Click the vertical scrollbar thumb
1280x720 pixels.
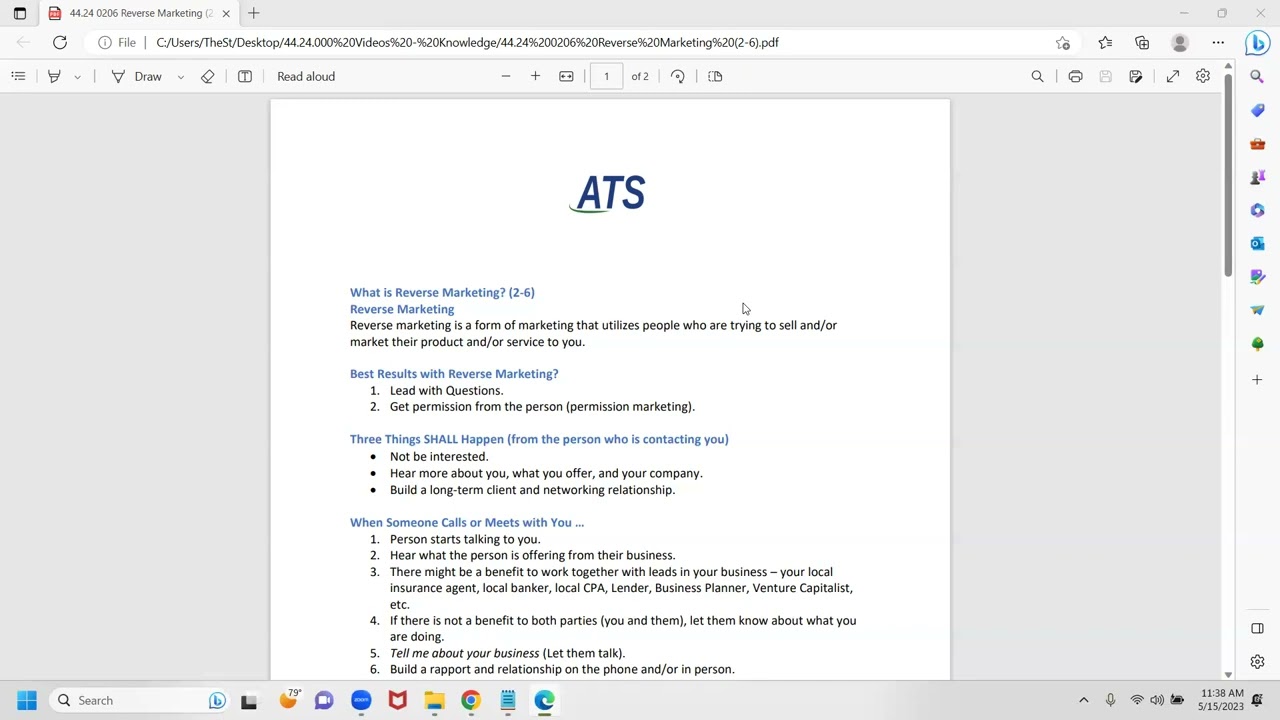pos(1228,175)
